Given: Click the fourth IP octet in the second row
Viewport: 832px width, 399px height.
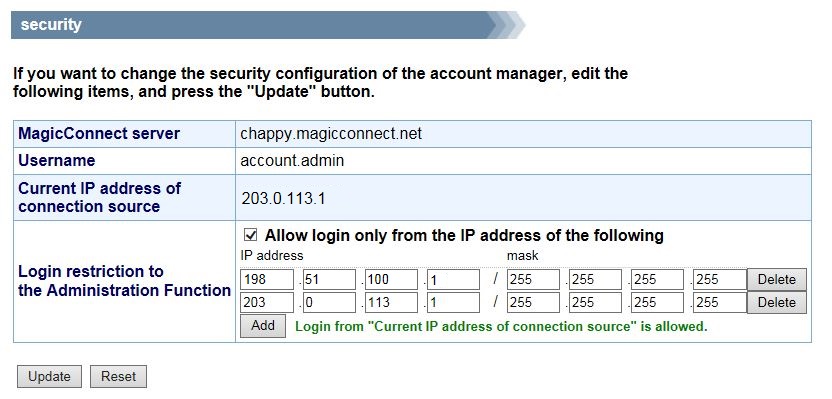Looking at the screenshot, I should click(453, 302).
